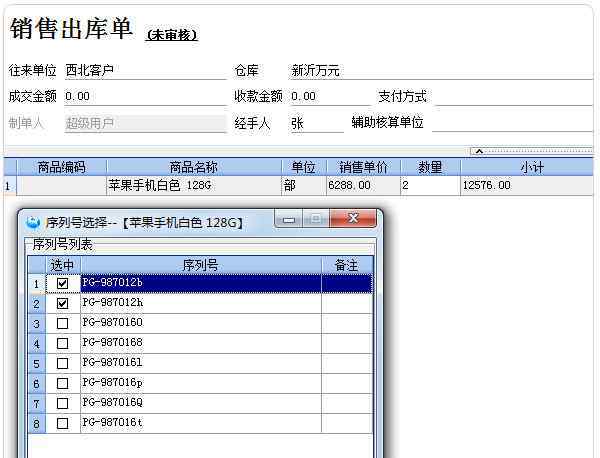The height and width of the screenshot is (458, 600).
Task: Click row header 8 in the serial list
Action: click(x=37, y=424)
